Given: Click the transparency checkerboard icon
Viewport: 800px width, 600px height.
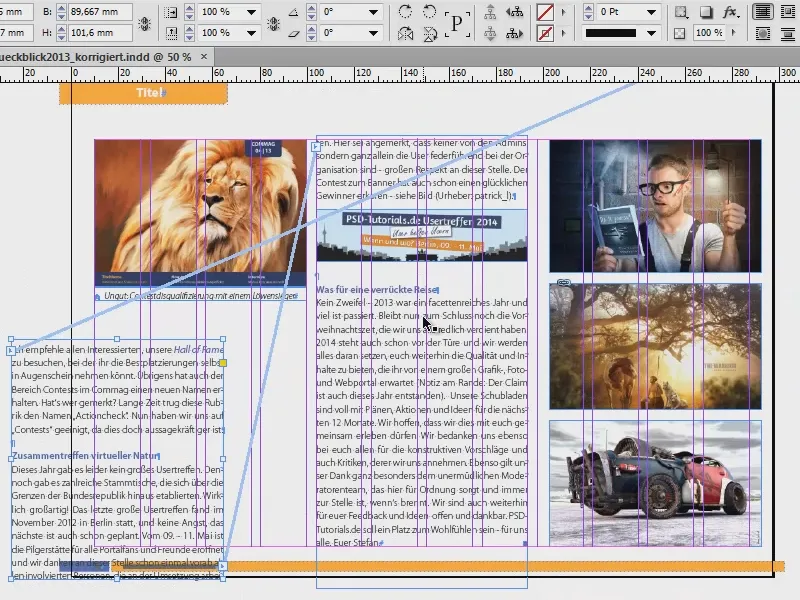Looking at the screenshot, I should click(x=680, y=33).
